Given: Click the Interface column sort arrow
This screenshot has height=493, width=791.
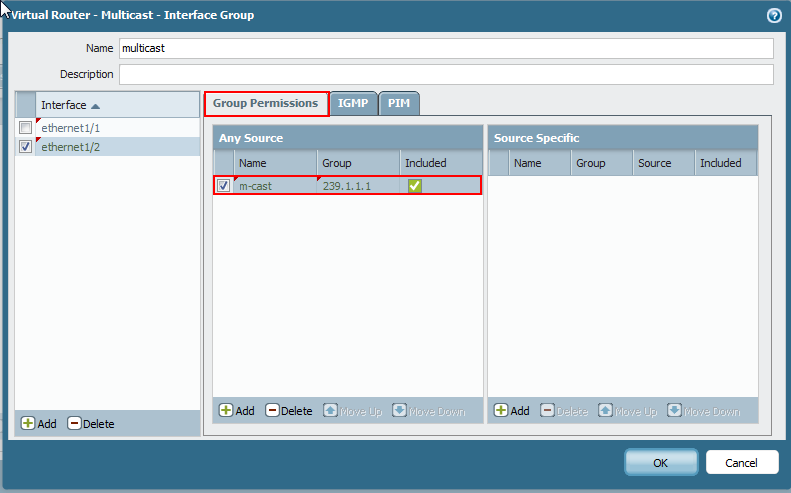Looking at the screenshot, I should [x=95, y=106].
